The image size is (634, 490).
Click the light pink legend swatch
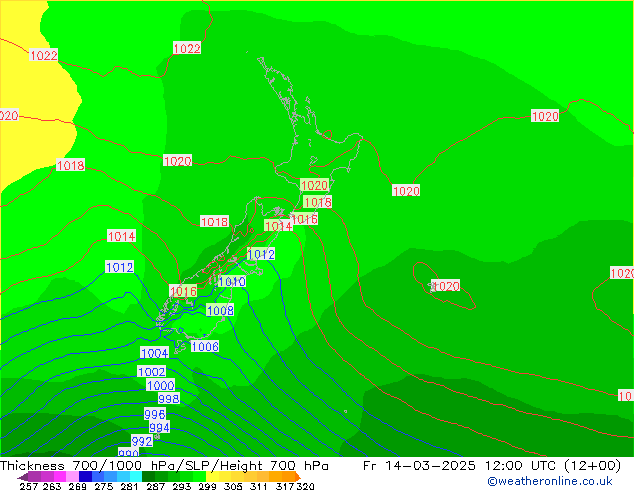coord(72,477)
